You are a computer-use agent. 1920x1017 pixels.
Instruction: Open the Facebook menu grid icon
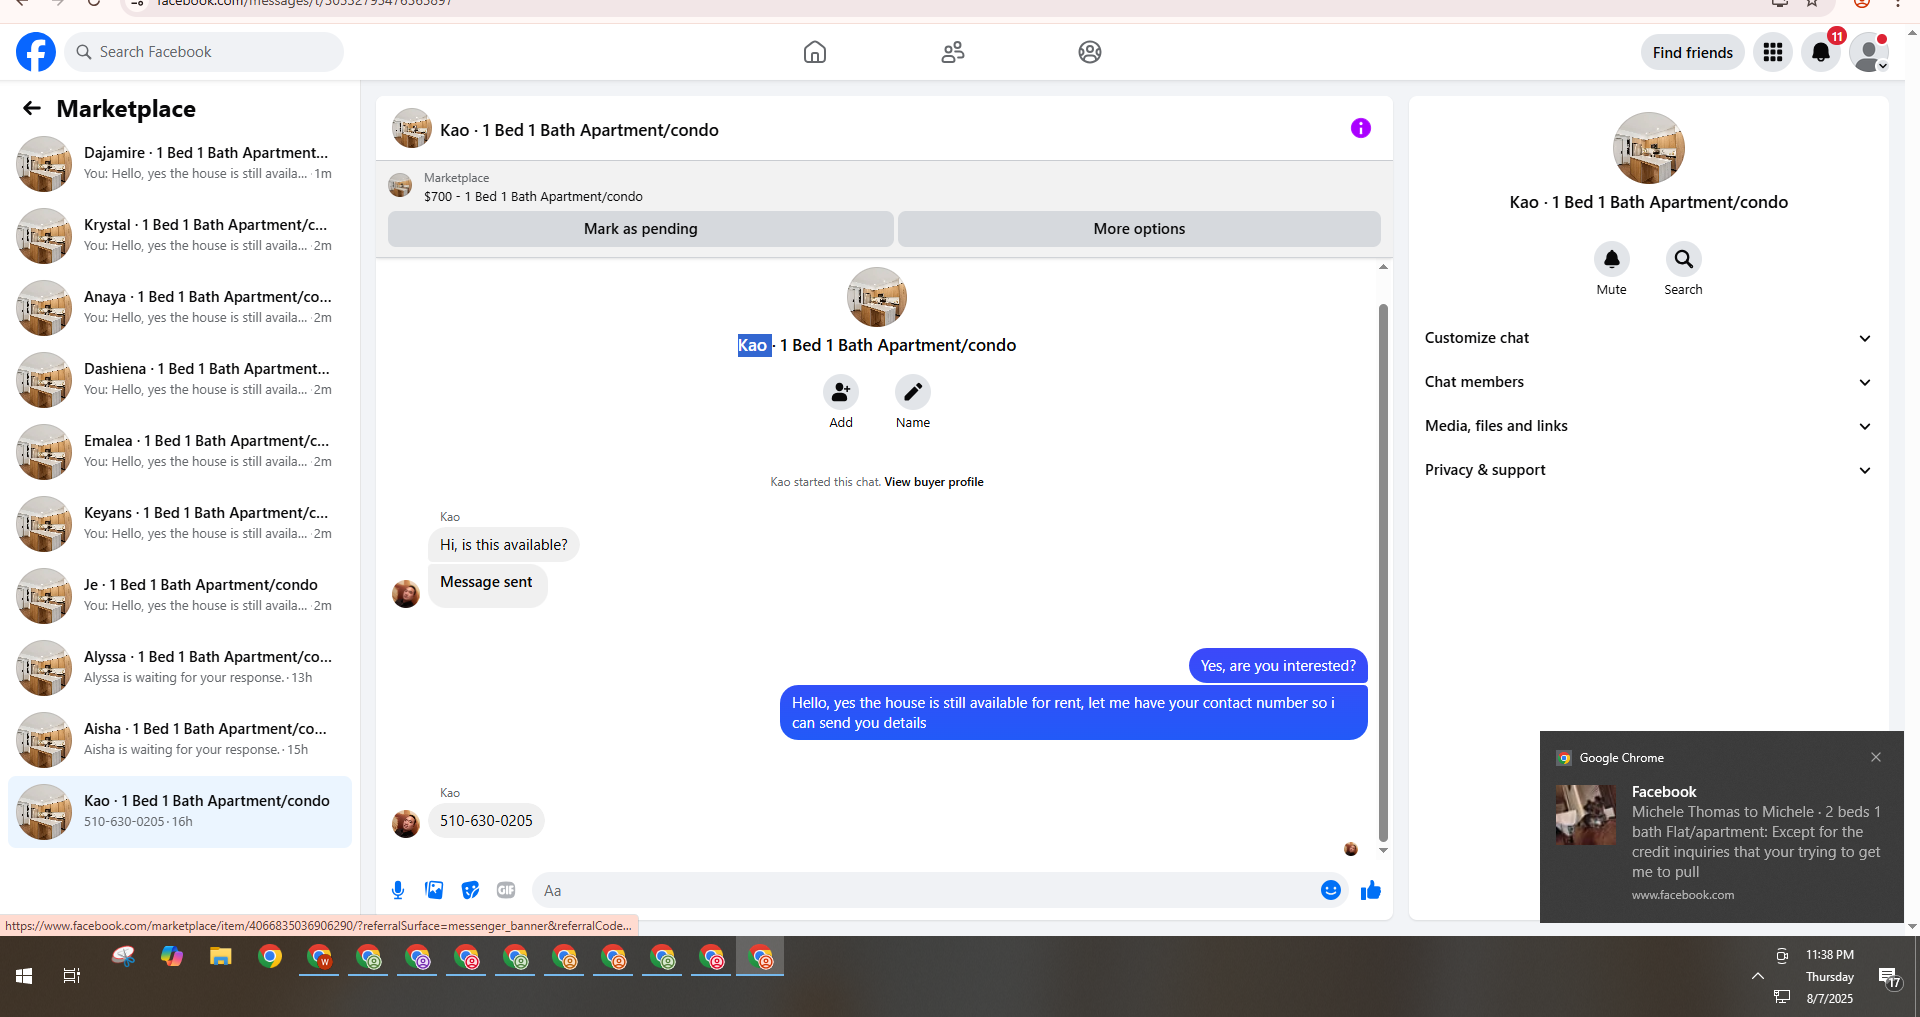pos(1773,52)
